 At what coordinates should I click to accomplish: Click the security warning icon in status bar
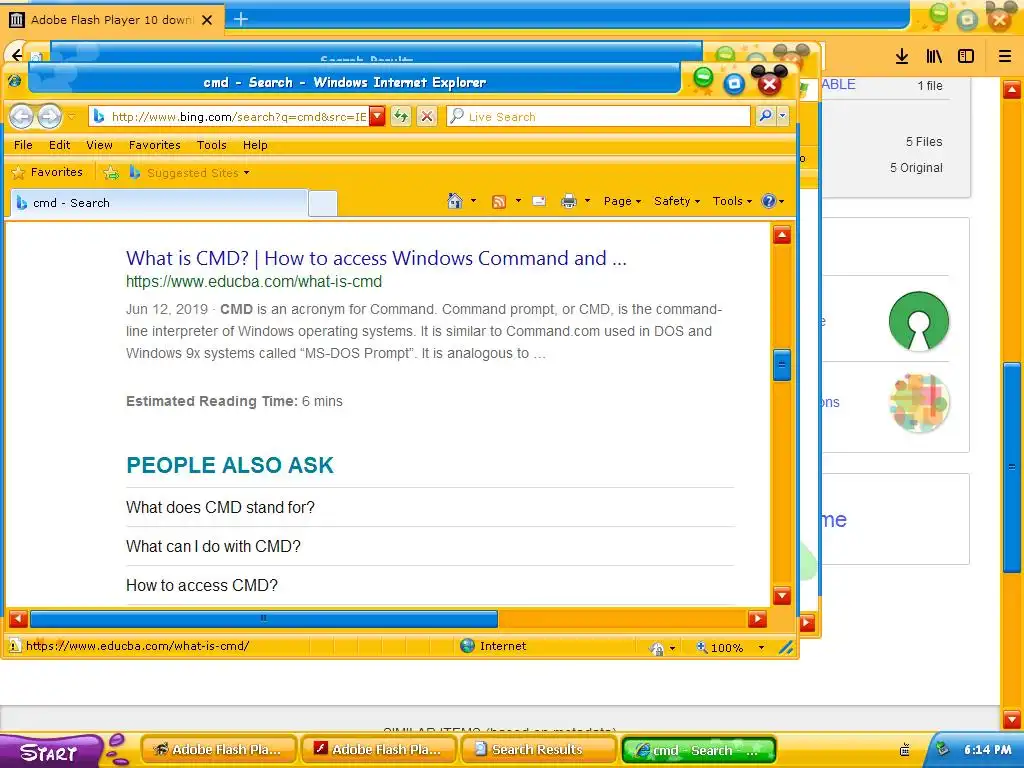pyautogui.click(x=14, y=647)
